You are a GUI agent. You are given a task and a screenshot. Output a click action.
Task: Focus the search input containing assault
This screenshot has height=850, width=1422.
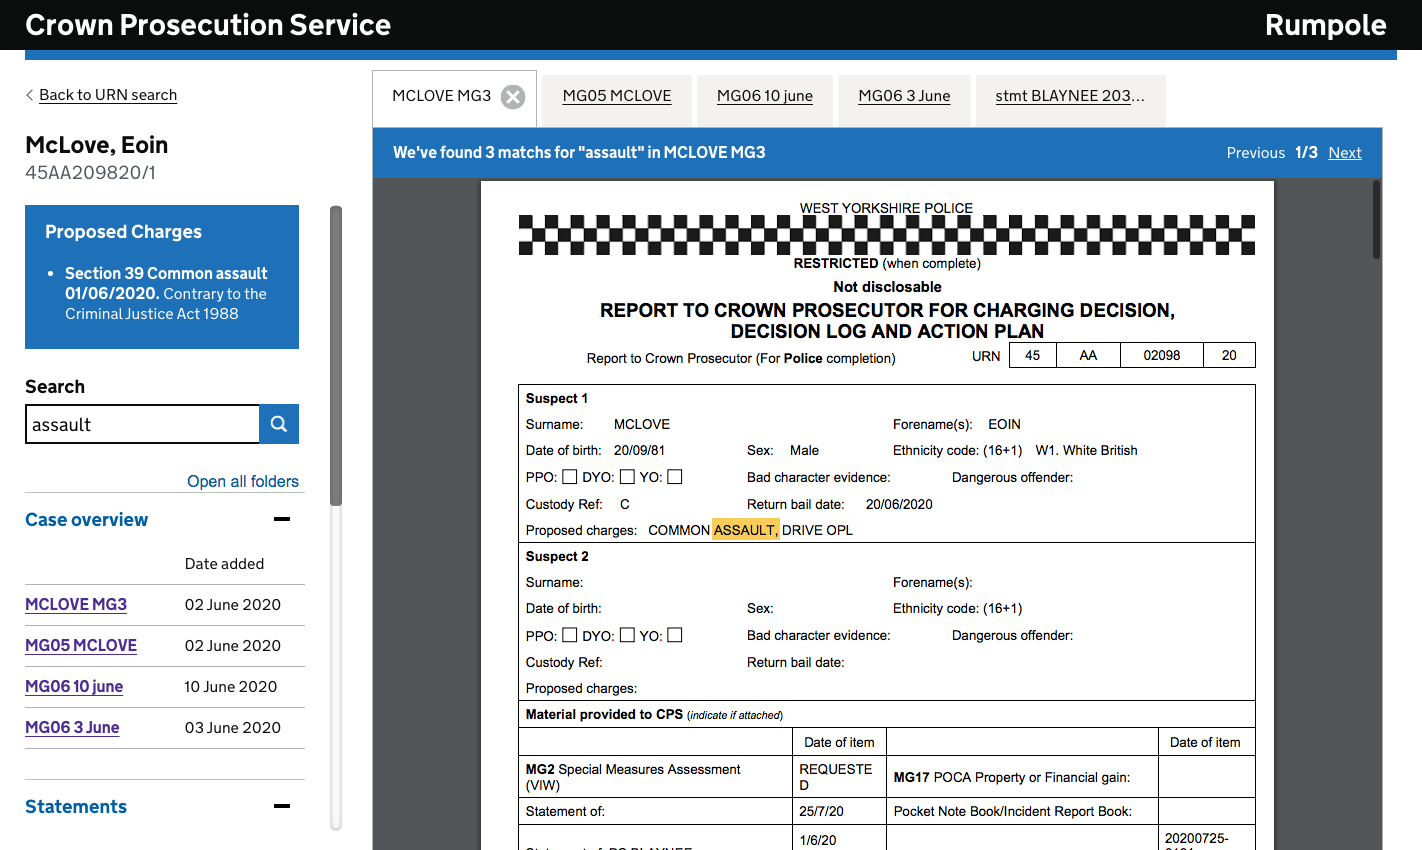pos(142,424)
